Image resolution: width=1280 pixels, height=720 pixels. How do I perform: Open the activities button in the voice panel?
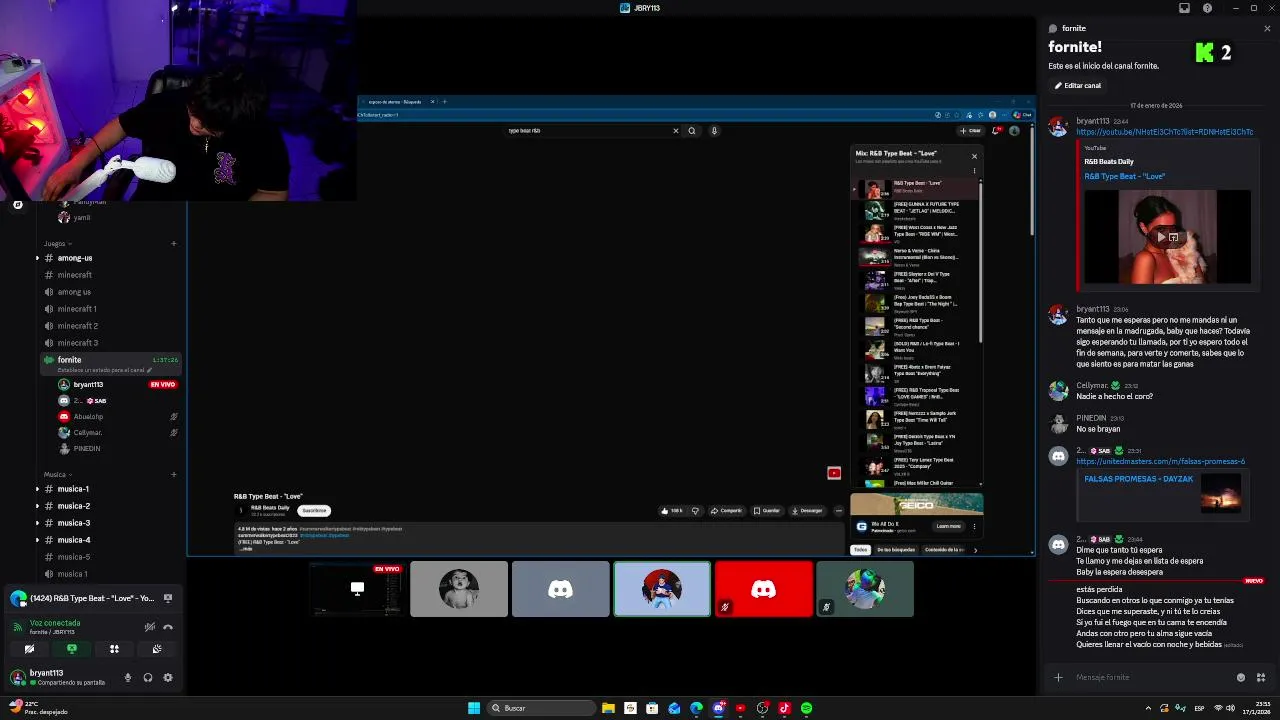114,649
